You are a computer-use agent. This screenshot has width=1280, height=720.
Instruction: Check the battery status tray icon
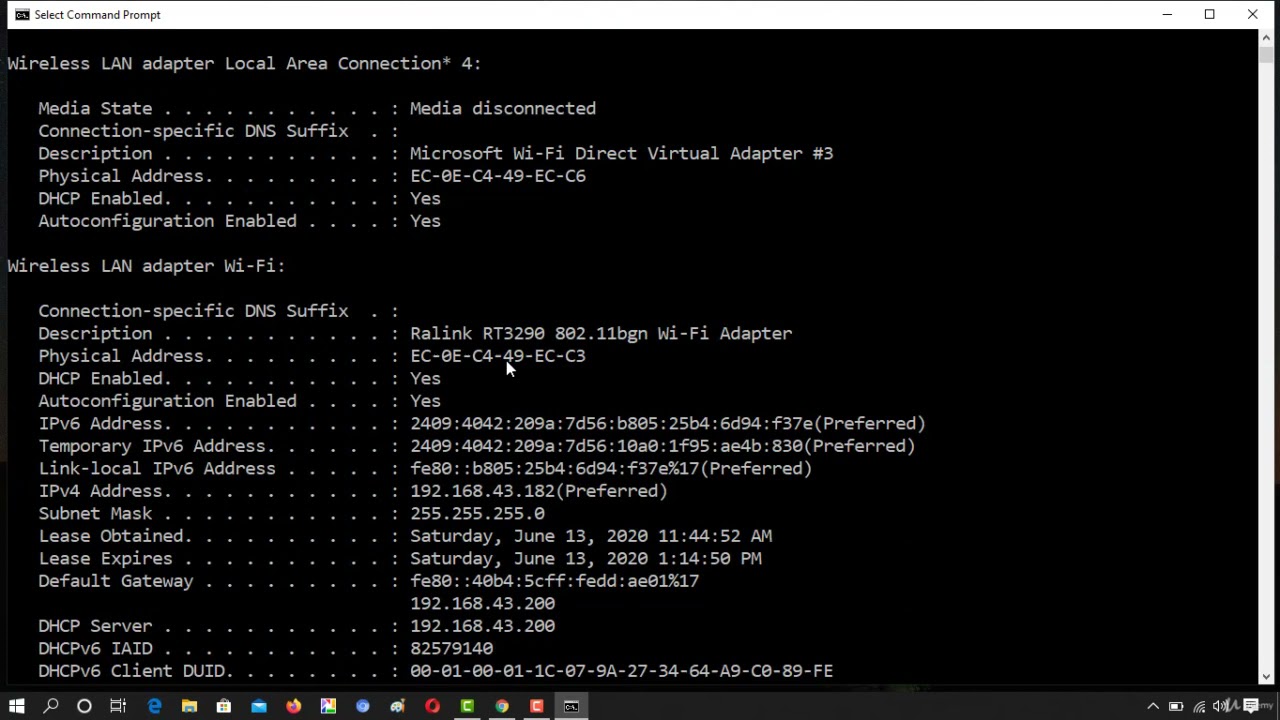(x=1176, y=706)
